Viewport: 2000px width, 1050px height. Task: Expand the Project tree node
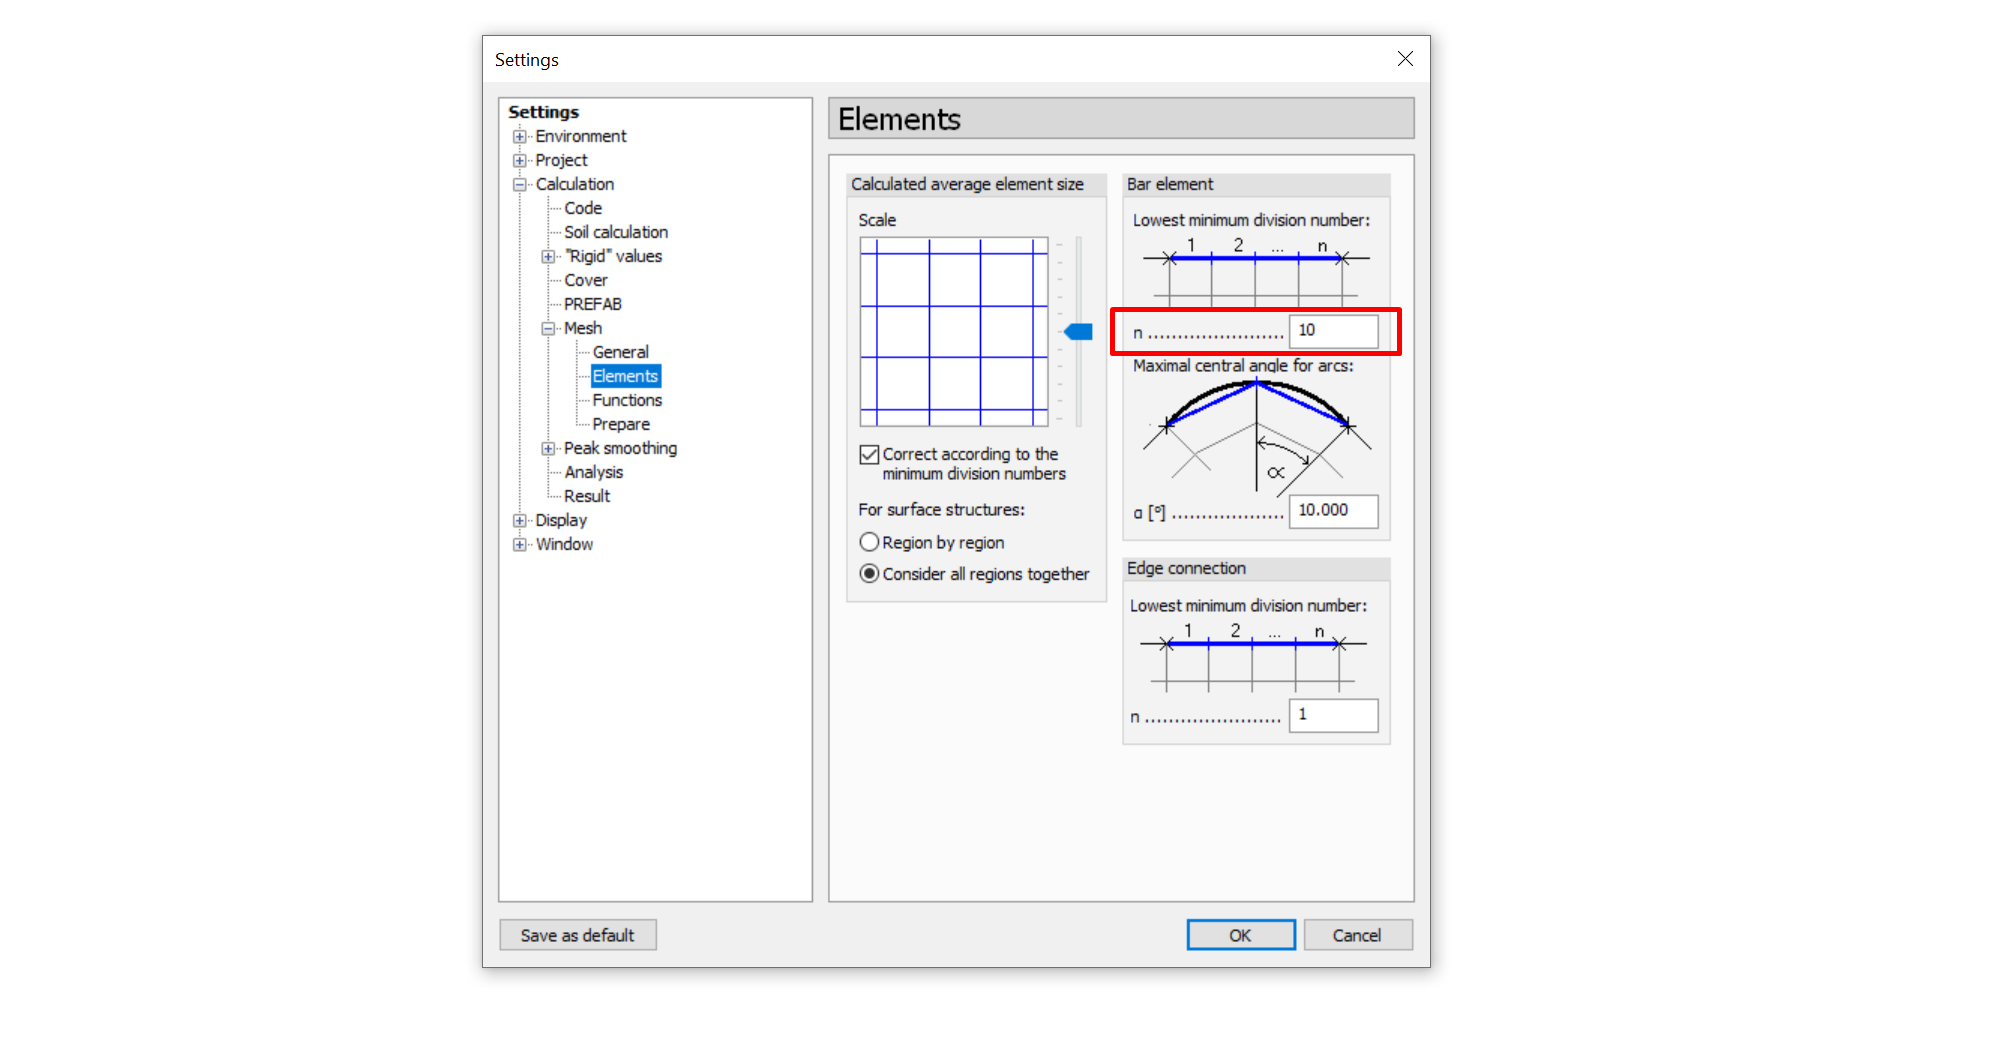click(x=519, y=161)
